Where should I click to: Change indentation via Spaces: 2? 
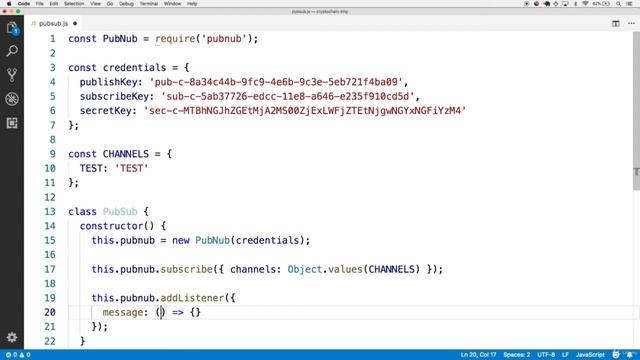(516, 355)
